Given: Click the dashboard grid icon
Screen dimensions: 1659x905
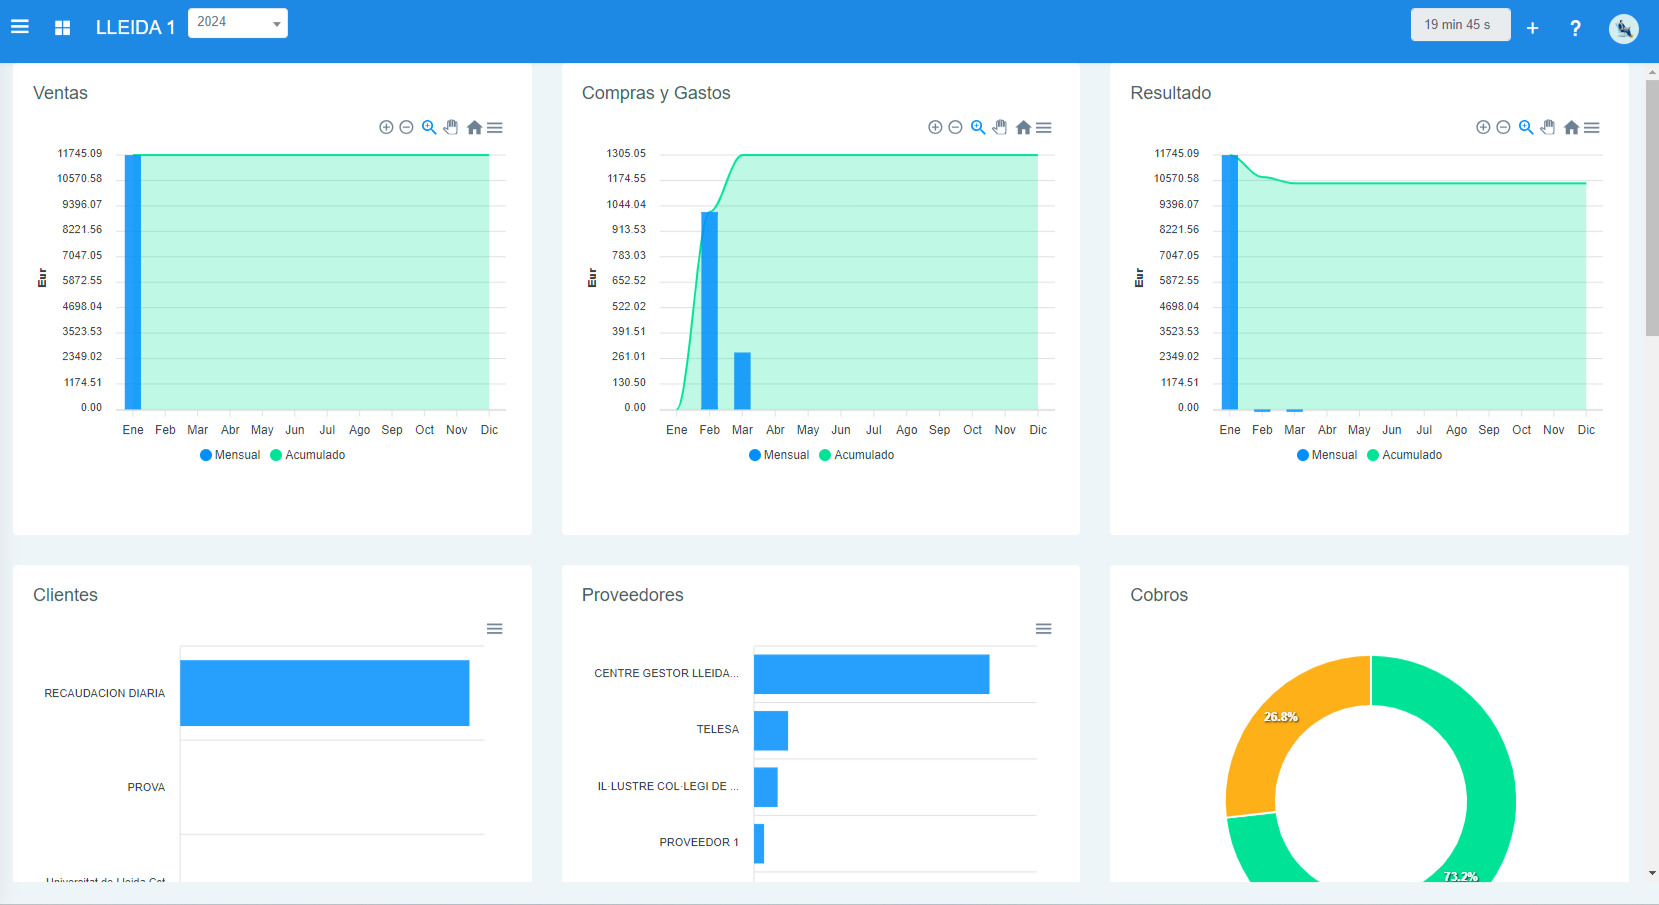Looking at the screenshot, I should (x=62, y=28).
